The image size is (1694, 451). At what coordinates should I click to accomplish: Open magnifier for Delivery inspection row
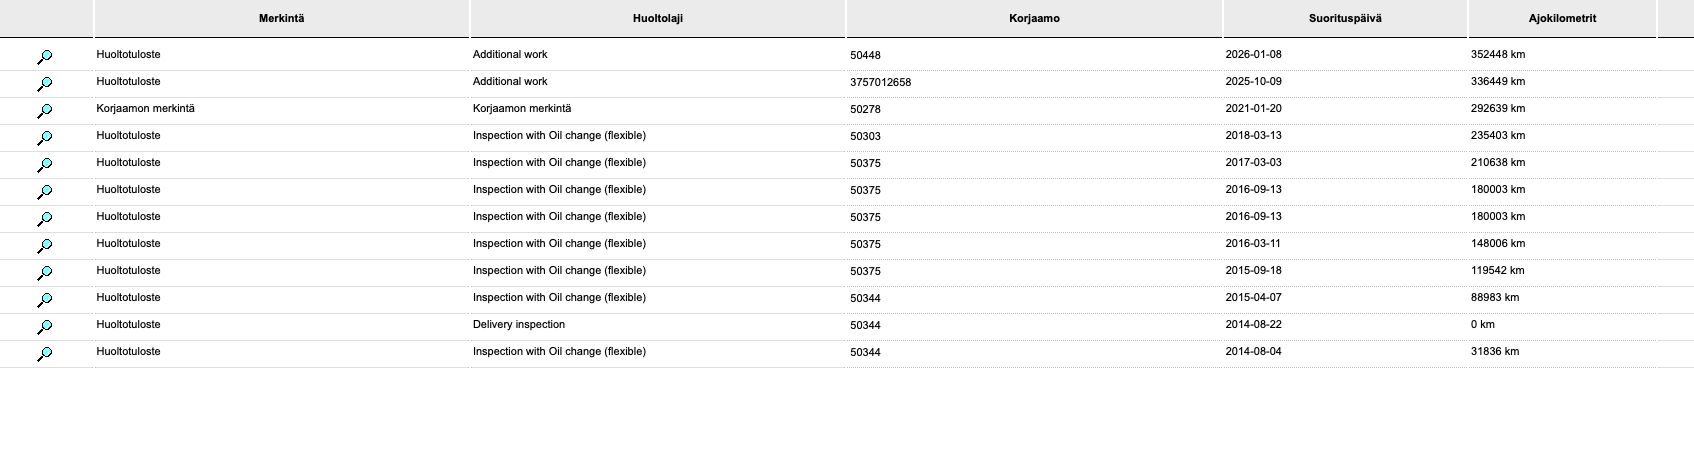tap(45, 327)
